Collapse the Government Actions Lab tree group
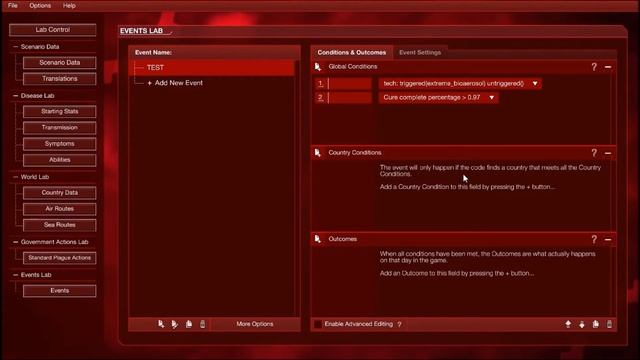Image resolution: width=640 pixels, height=360 pixels. point(16,242)
